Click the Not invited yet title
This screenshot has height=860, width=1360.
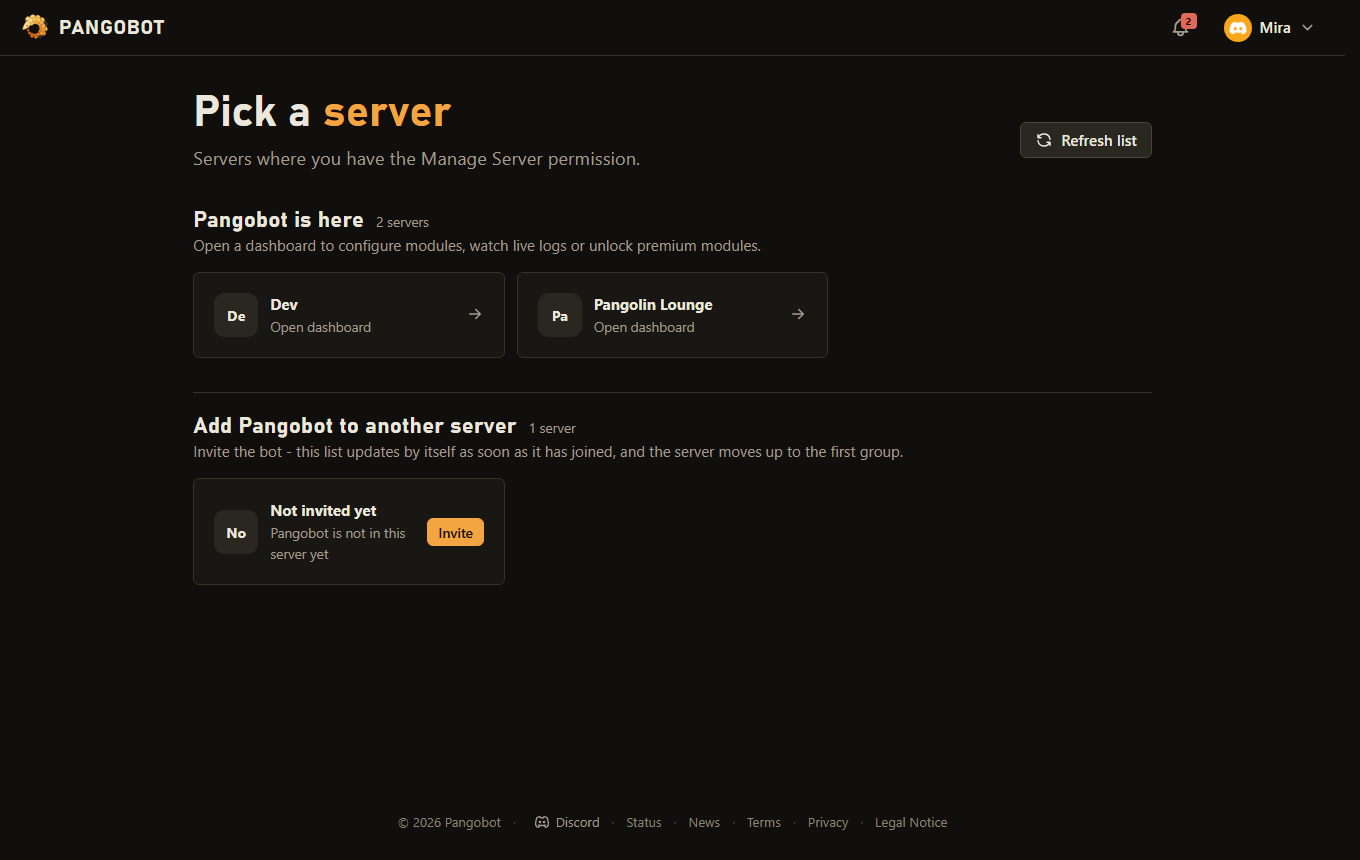323,510
